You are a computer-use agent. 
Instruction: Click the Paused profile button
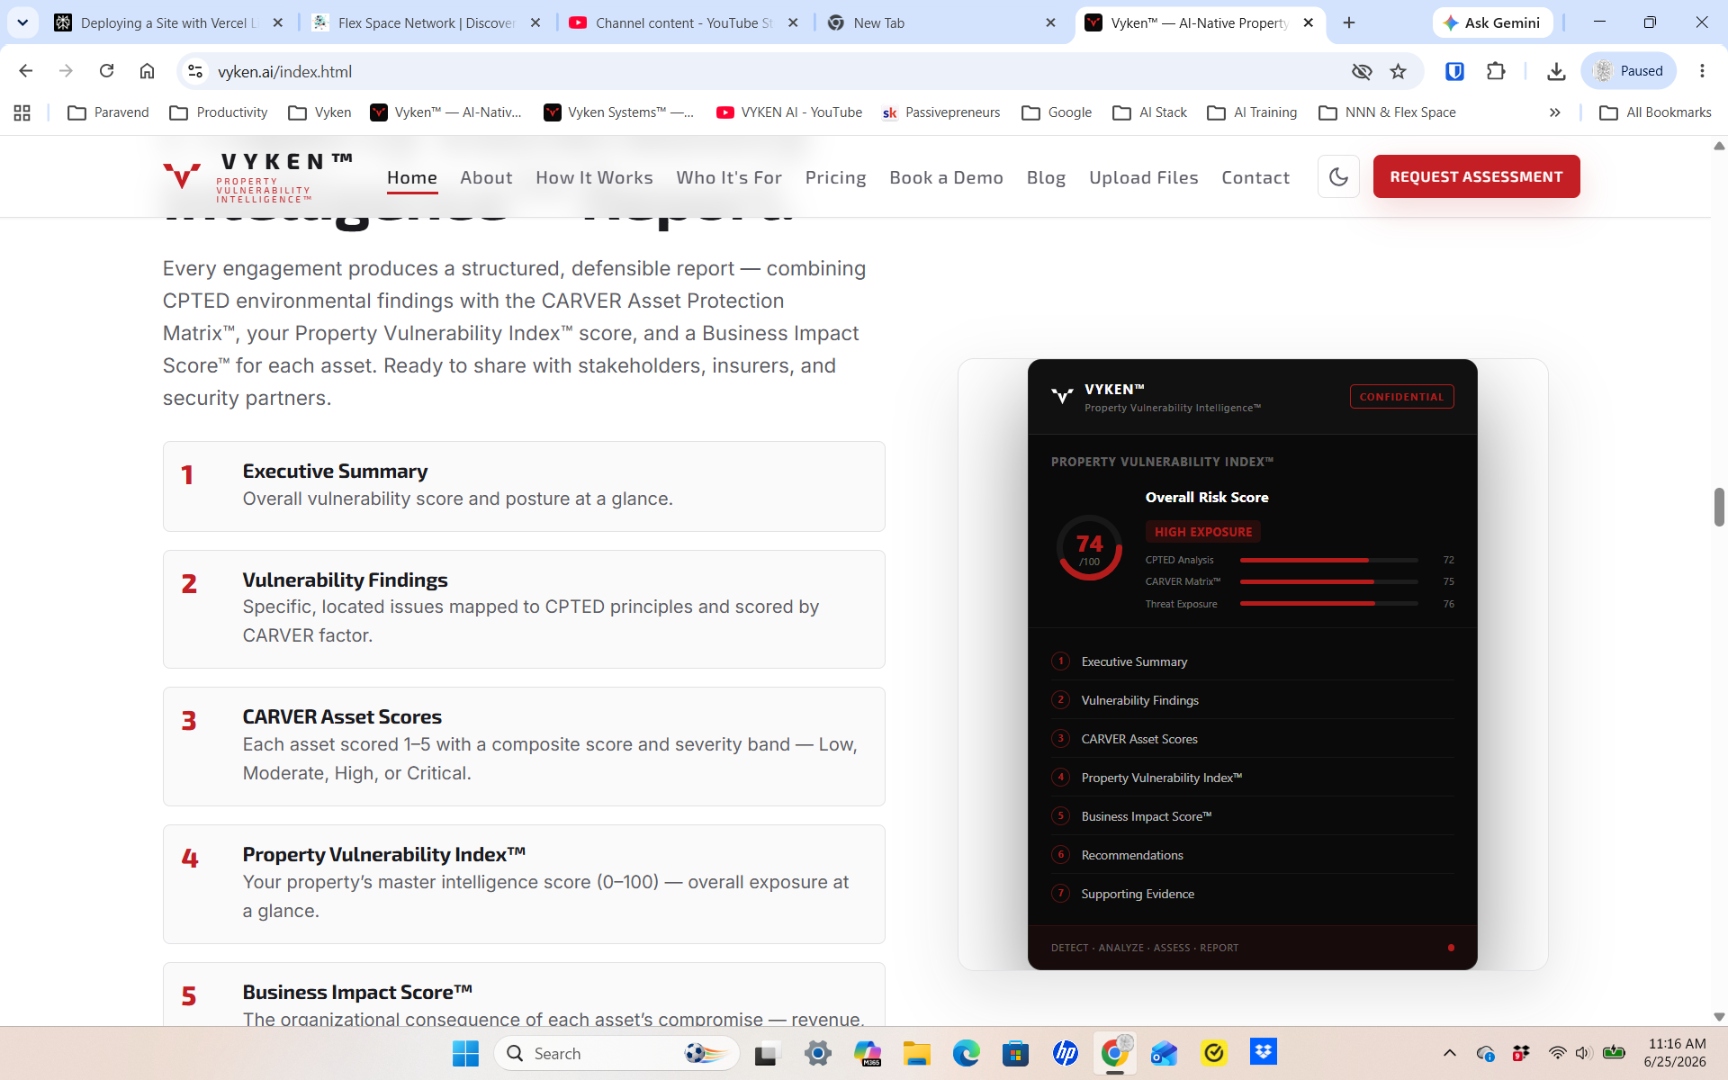tap(1628, 71)
